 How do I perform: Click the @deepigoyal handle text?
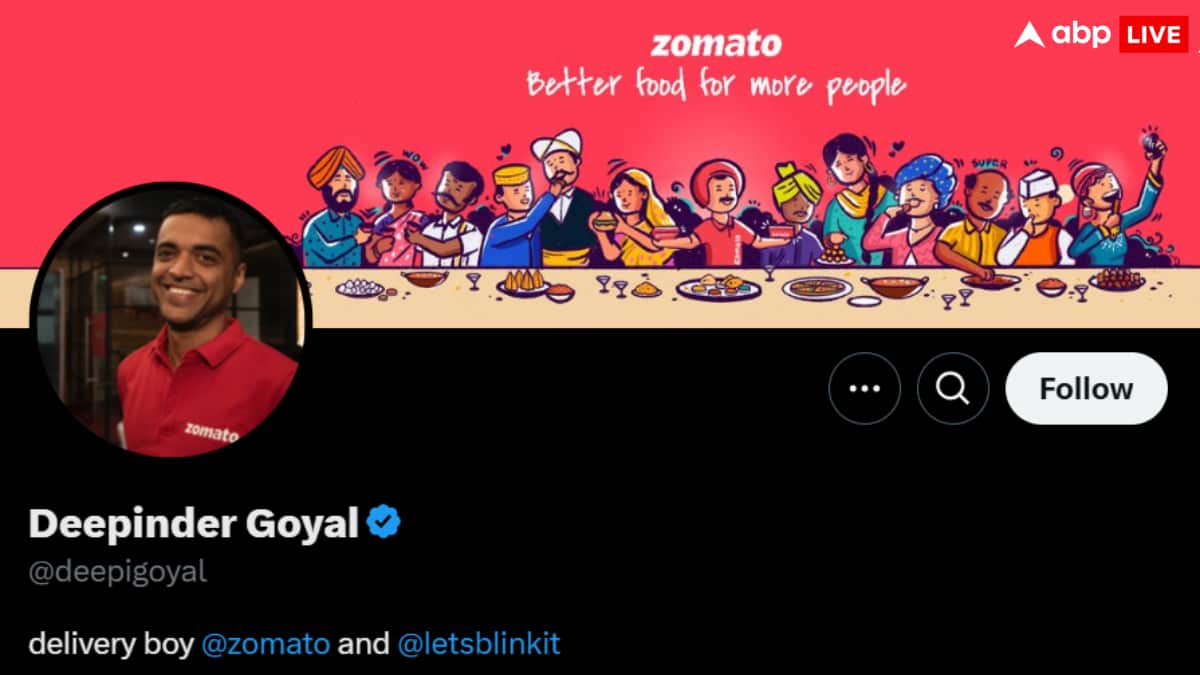click(117, 572)
